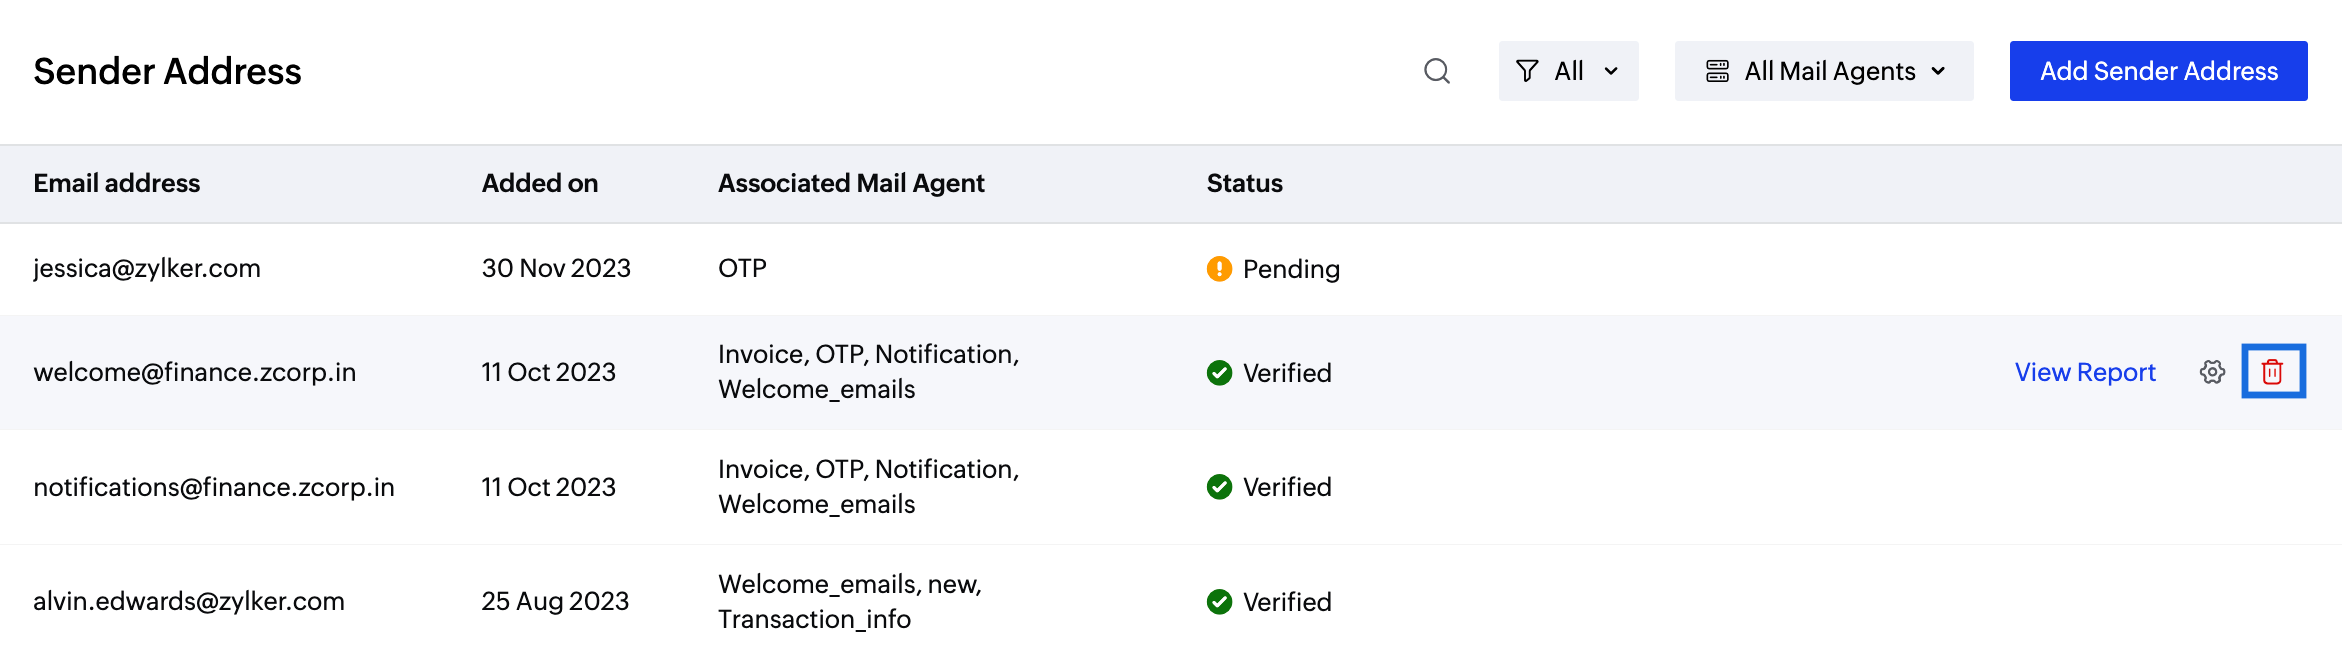Click the filter funnel icon
Screen dimensions: 2348x652
tap(1527, 71)
